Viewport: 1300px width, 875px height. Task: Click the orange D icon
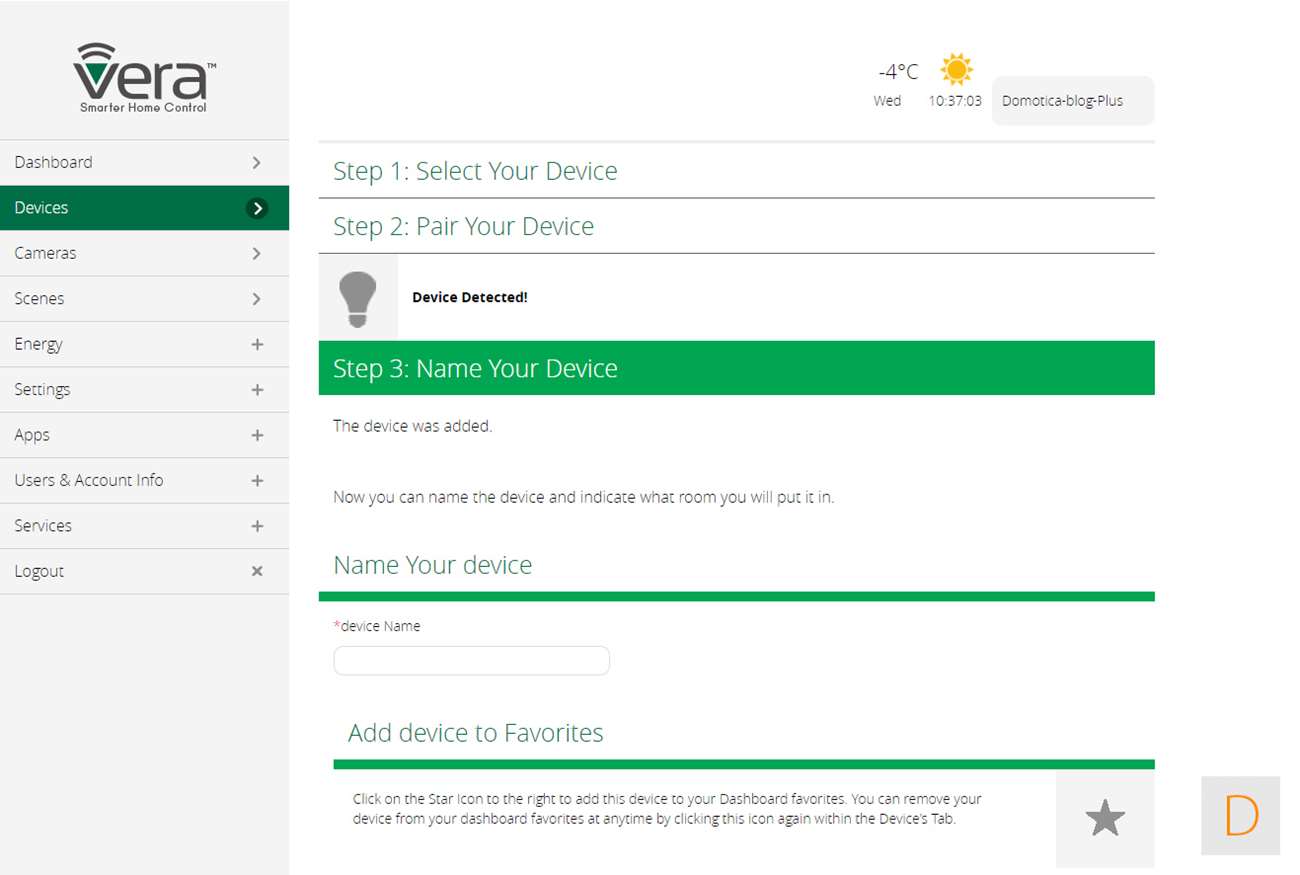[1240, 816]
